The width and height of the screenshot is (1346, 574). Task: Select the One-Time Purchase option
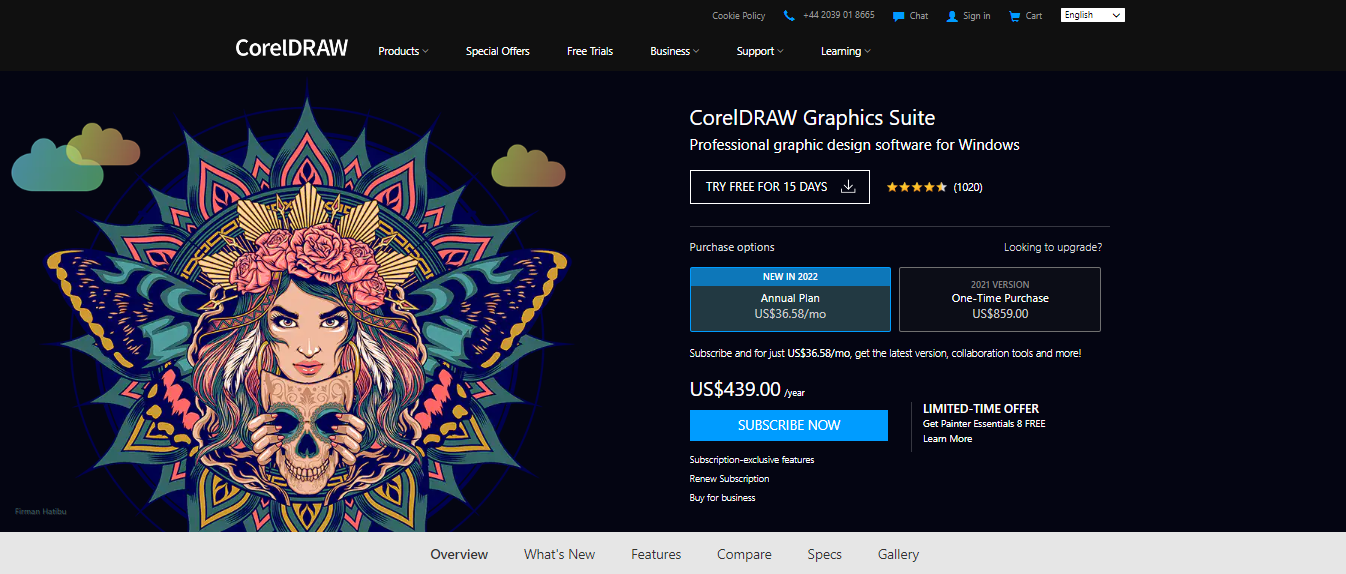pos(1000,299)
